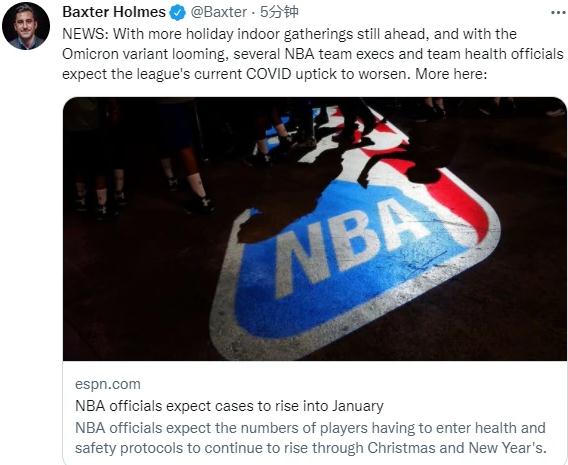Screen dimensions: 568x465
Task: Click the espn.com domain label
Action: pos(108,384)
